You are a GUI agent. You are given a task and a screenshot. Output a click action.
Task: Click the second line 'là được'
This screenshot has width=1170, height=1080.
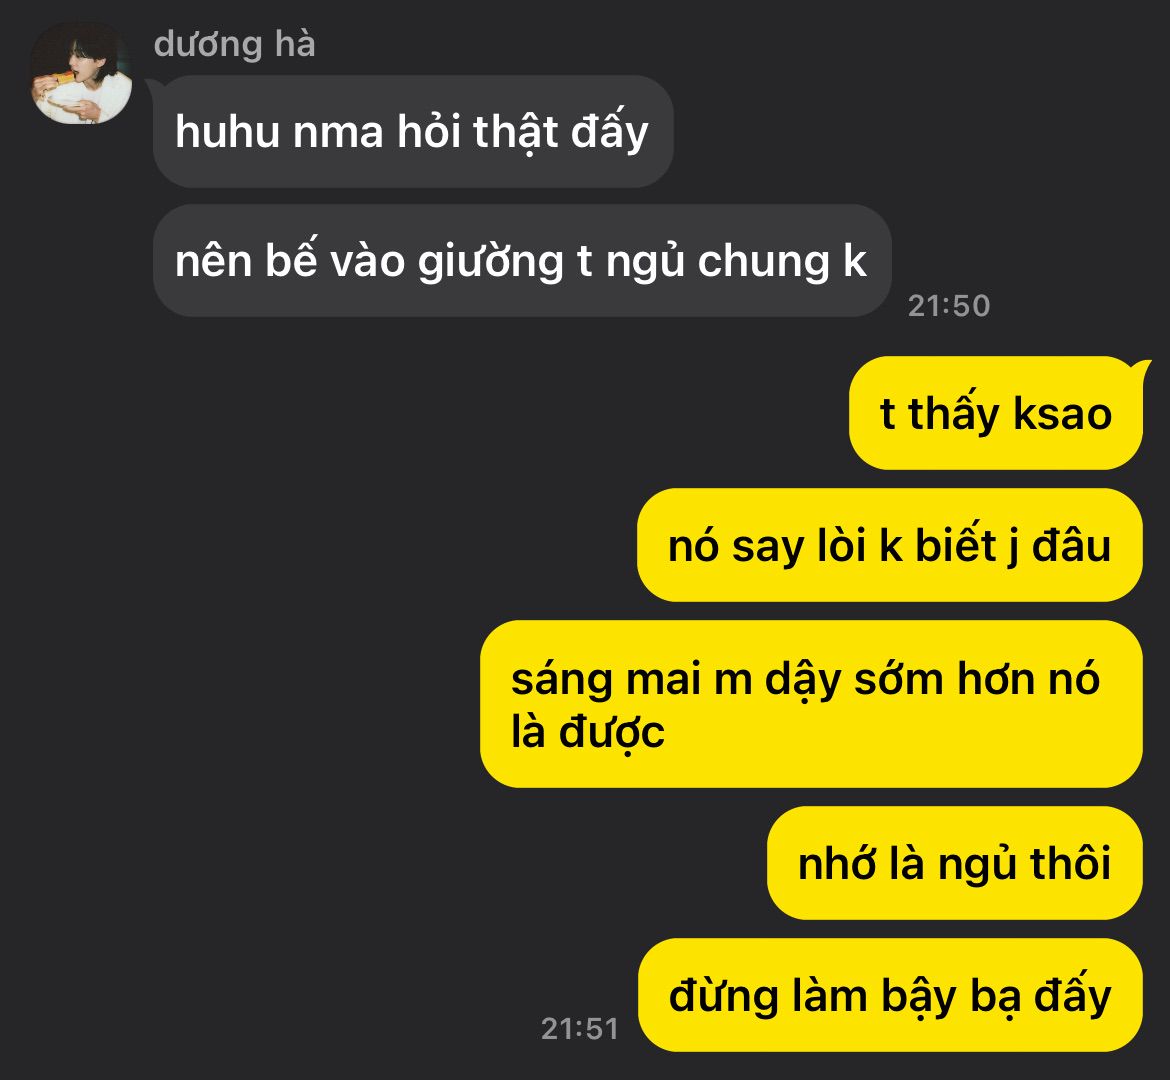(x=587, y=732)
